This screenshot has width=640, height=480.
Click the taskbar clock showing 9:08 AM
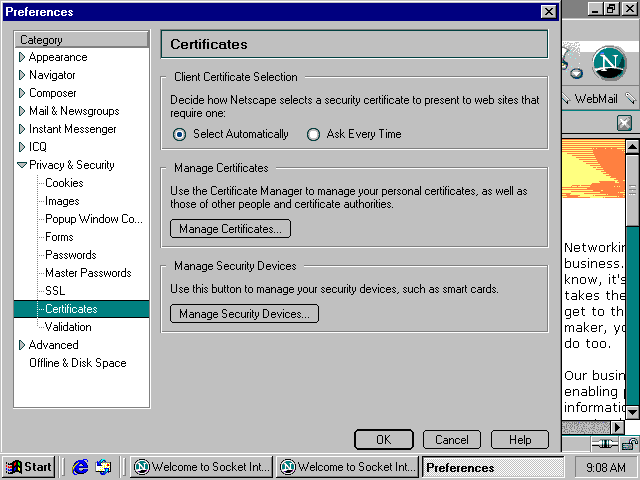pos(606,467)
